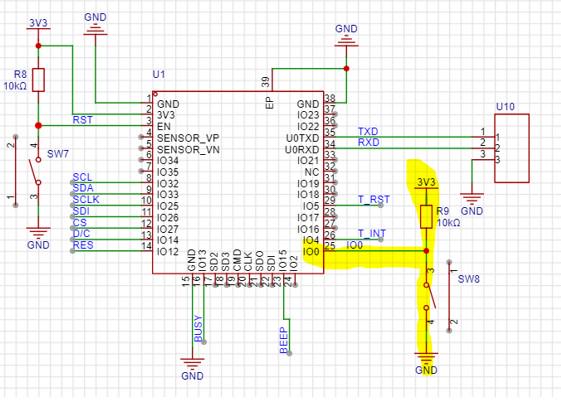Click the U1 designator label

[x=159, y=74]
